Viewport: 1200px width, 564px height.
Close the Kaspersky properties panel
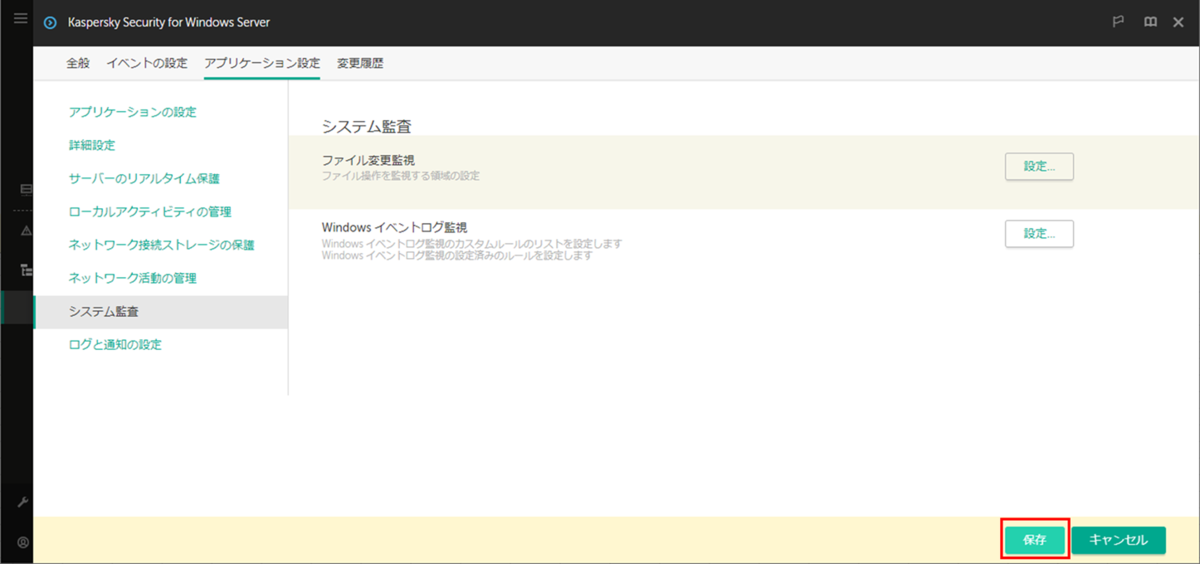coord(1179,22)
